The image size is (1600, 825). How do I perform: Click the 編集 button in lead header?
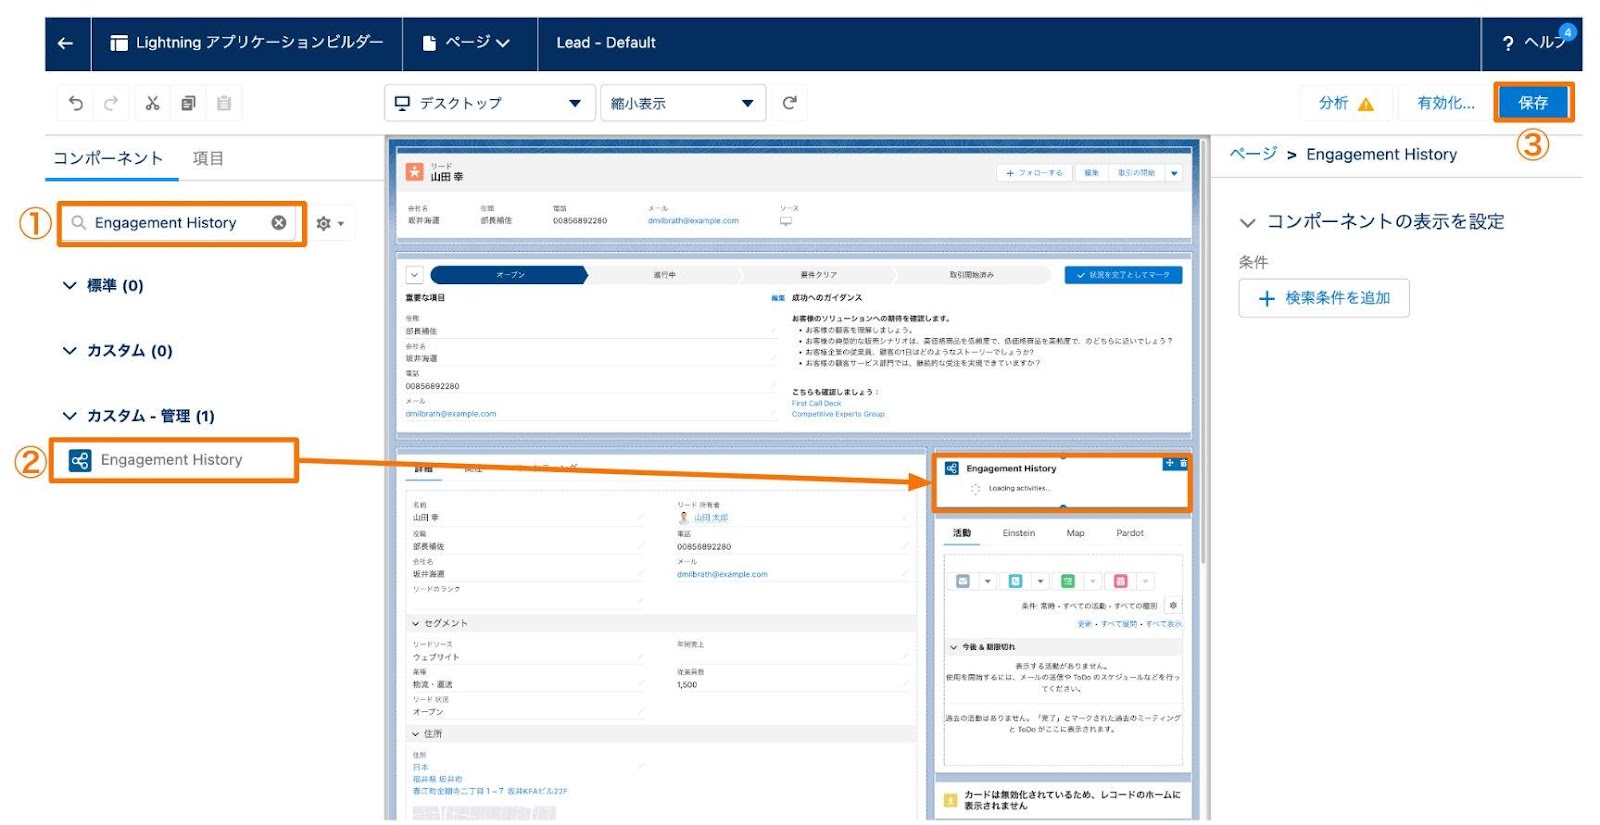pos(1091,173)
